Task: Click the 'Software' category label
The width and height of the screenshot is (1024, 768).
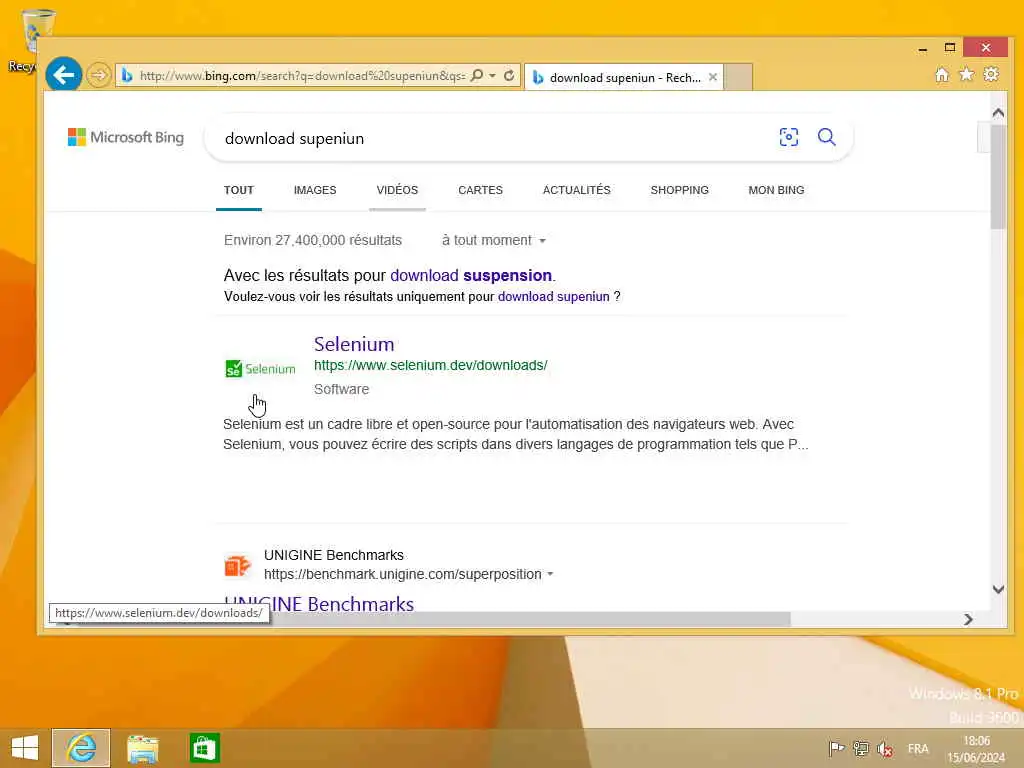Action: (x=342, y=389)
